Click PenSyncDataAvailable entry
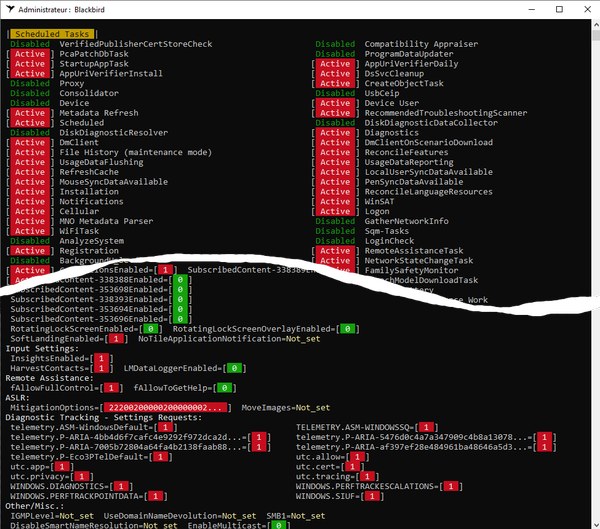Image resolution: width=600 pixels, height=529 pixels. coord(414,182)
